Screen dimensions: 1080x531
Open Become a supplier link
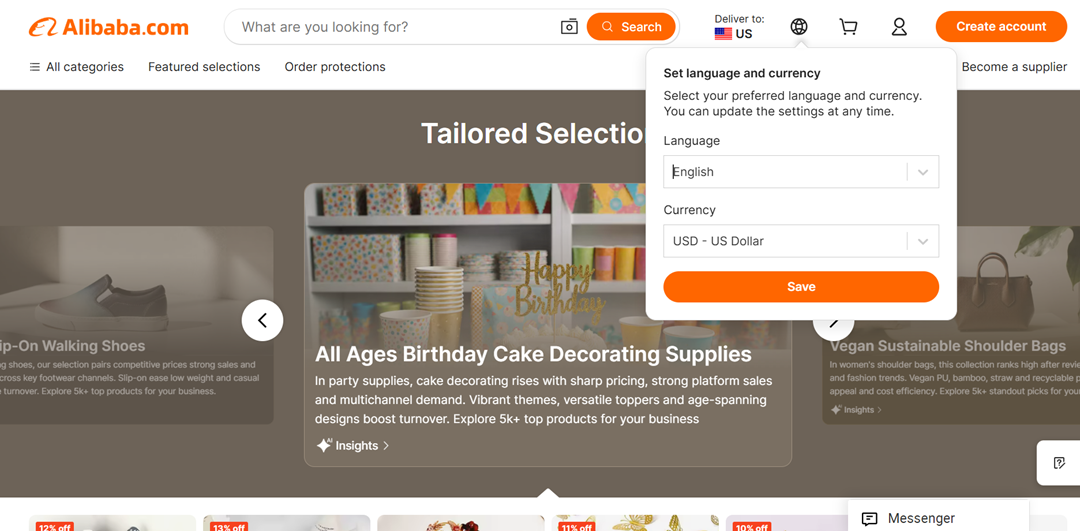pyautogui.click(x=1014, y=67)
